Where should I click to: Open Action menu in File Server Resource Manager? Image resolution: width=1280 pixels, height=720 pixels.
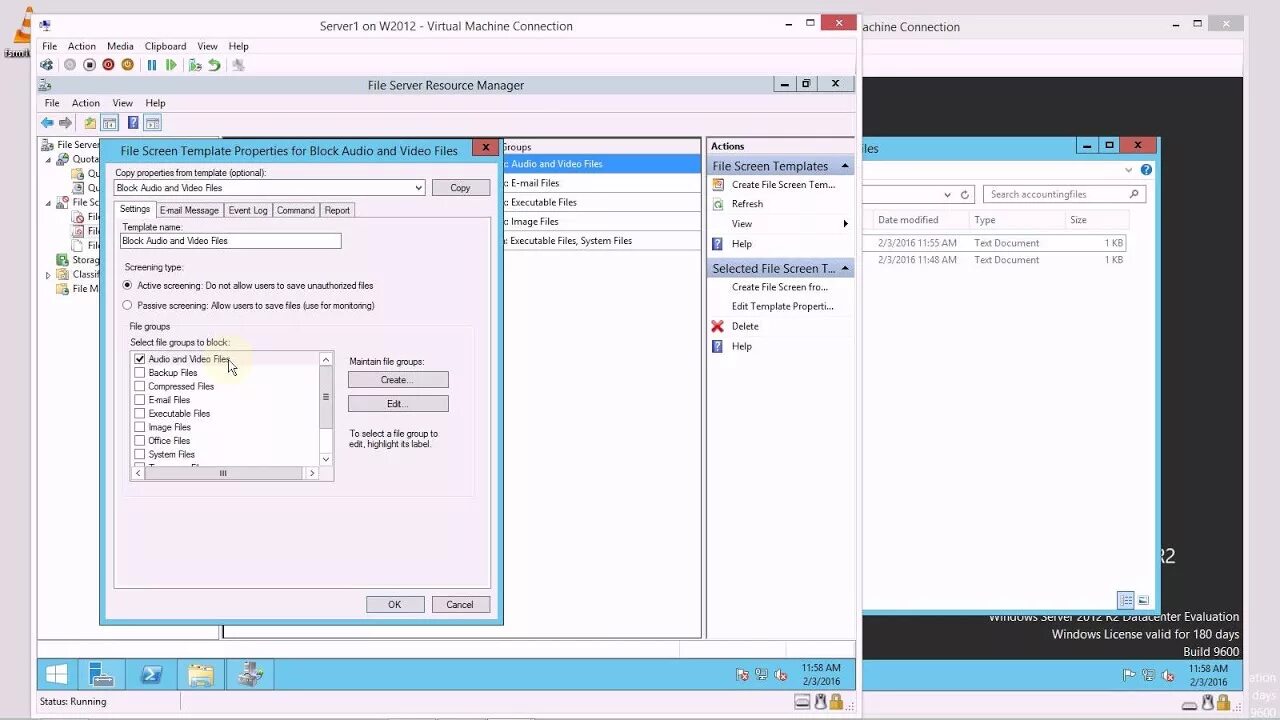tap(86, 103)
